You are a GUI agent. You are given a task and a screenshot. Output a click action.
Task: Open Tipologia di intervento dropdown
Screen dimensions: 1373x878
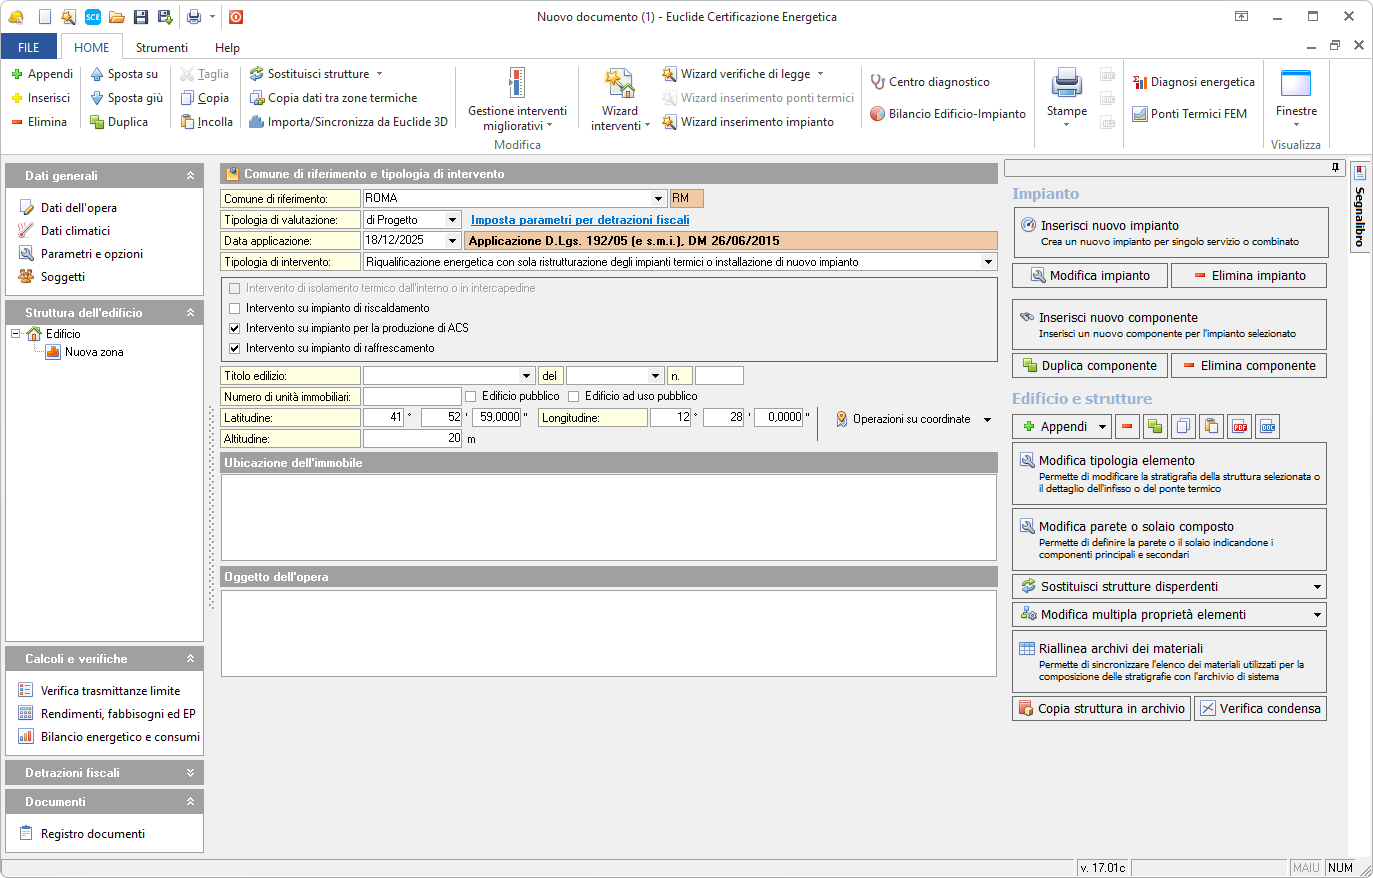989,262
